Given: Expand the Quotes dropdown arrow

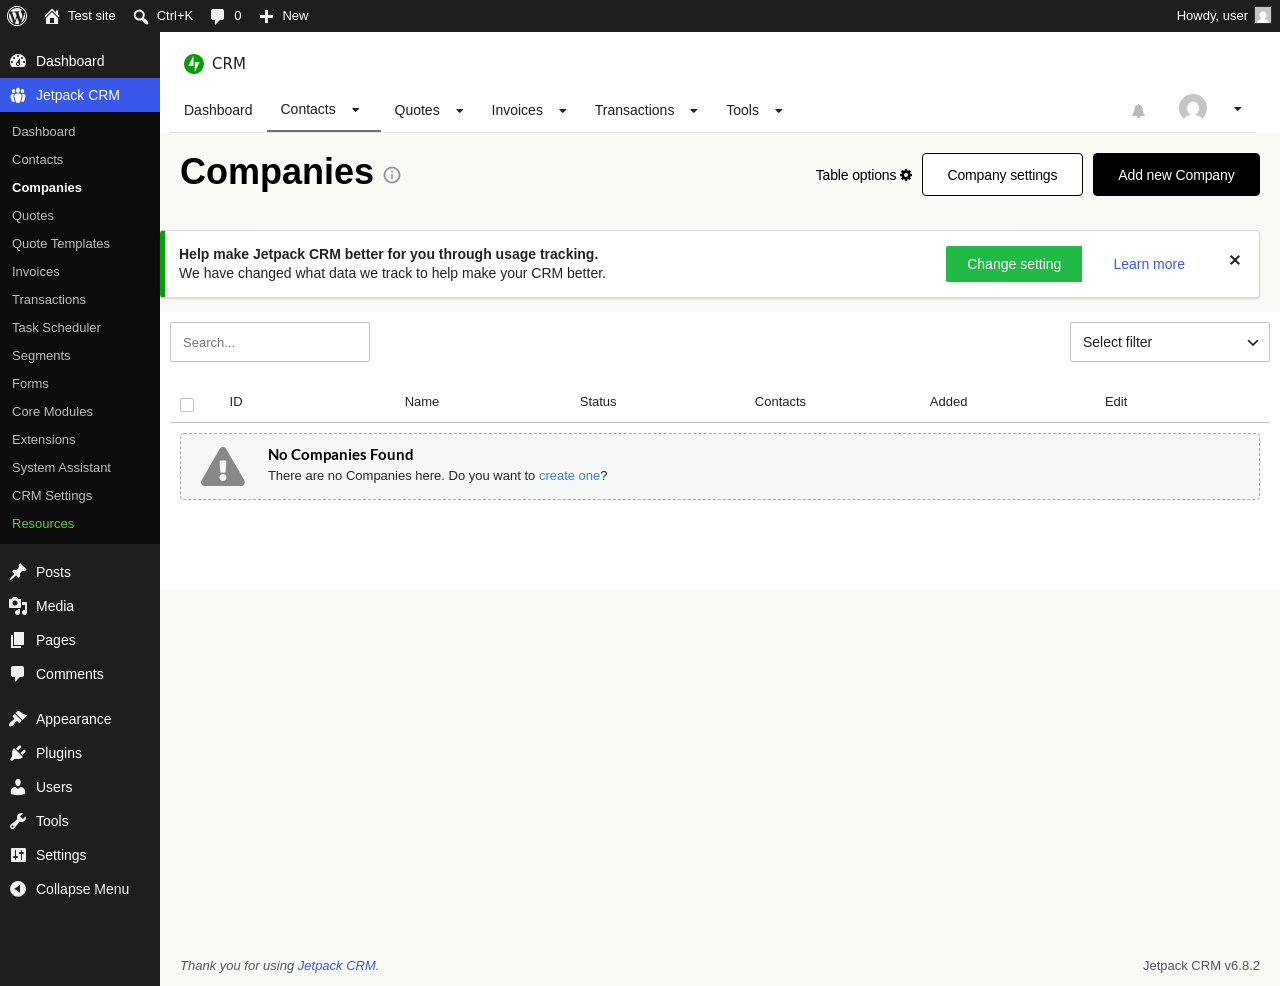Looking at the screenshot, I should pyautogui.click(x=460, y=111).
